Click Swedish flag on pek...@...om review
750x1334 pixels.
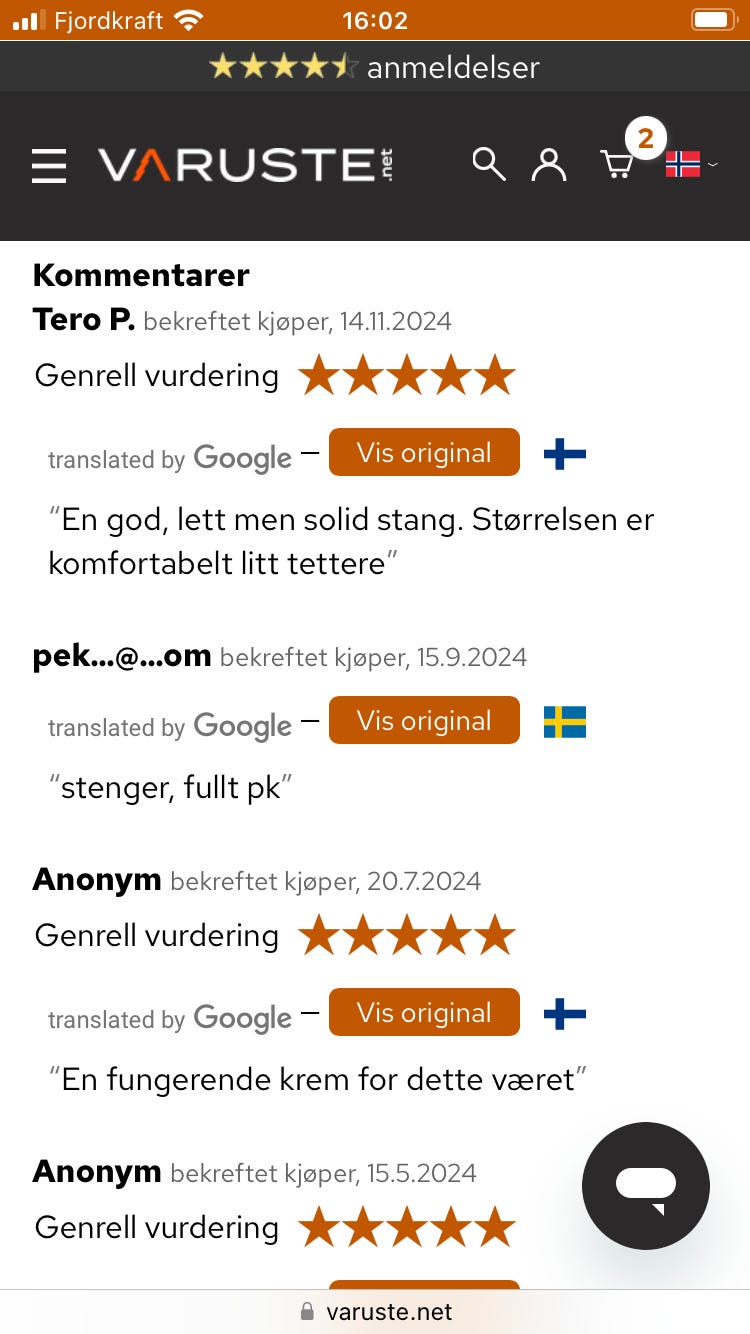pyautogui.click(x=564, y=722)
